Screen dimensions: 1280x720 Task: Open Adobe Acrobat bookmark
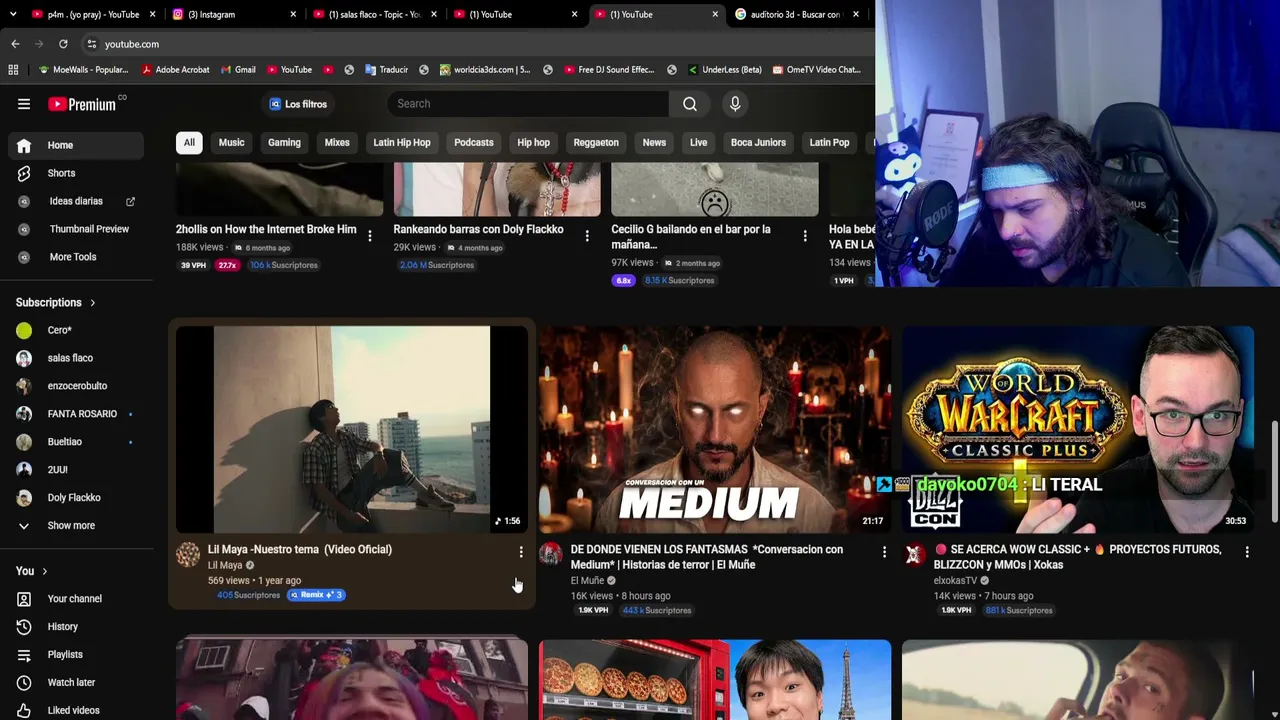click(176, 70)
